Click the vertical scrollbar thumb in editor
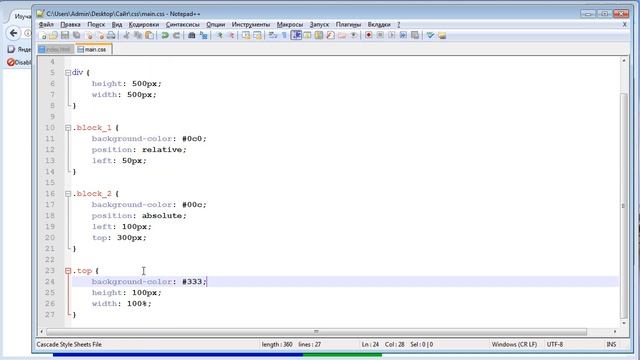The height and width of the screenshot is (360, 640). point(623,205)
